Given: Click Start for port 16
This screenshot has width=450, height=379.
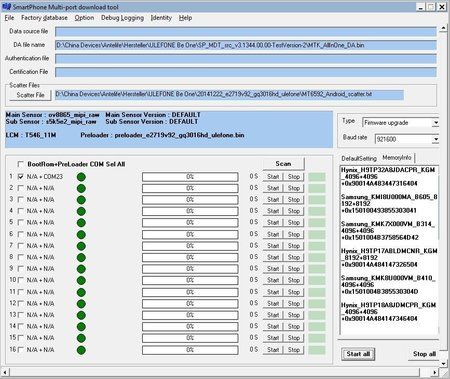Looking at the screenshot, I should [273, 350].
